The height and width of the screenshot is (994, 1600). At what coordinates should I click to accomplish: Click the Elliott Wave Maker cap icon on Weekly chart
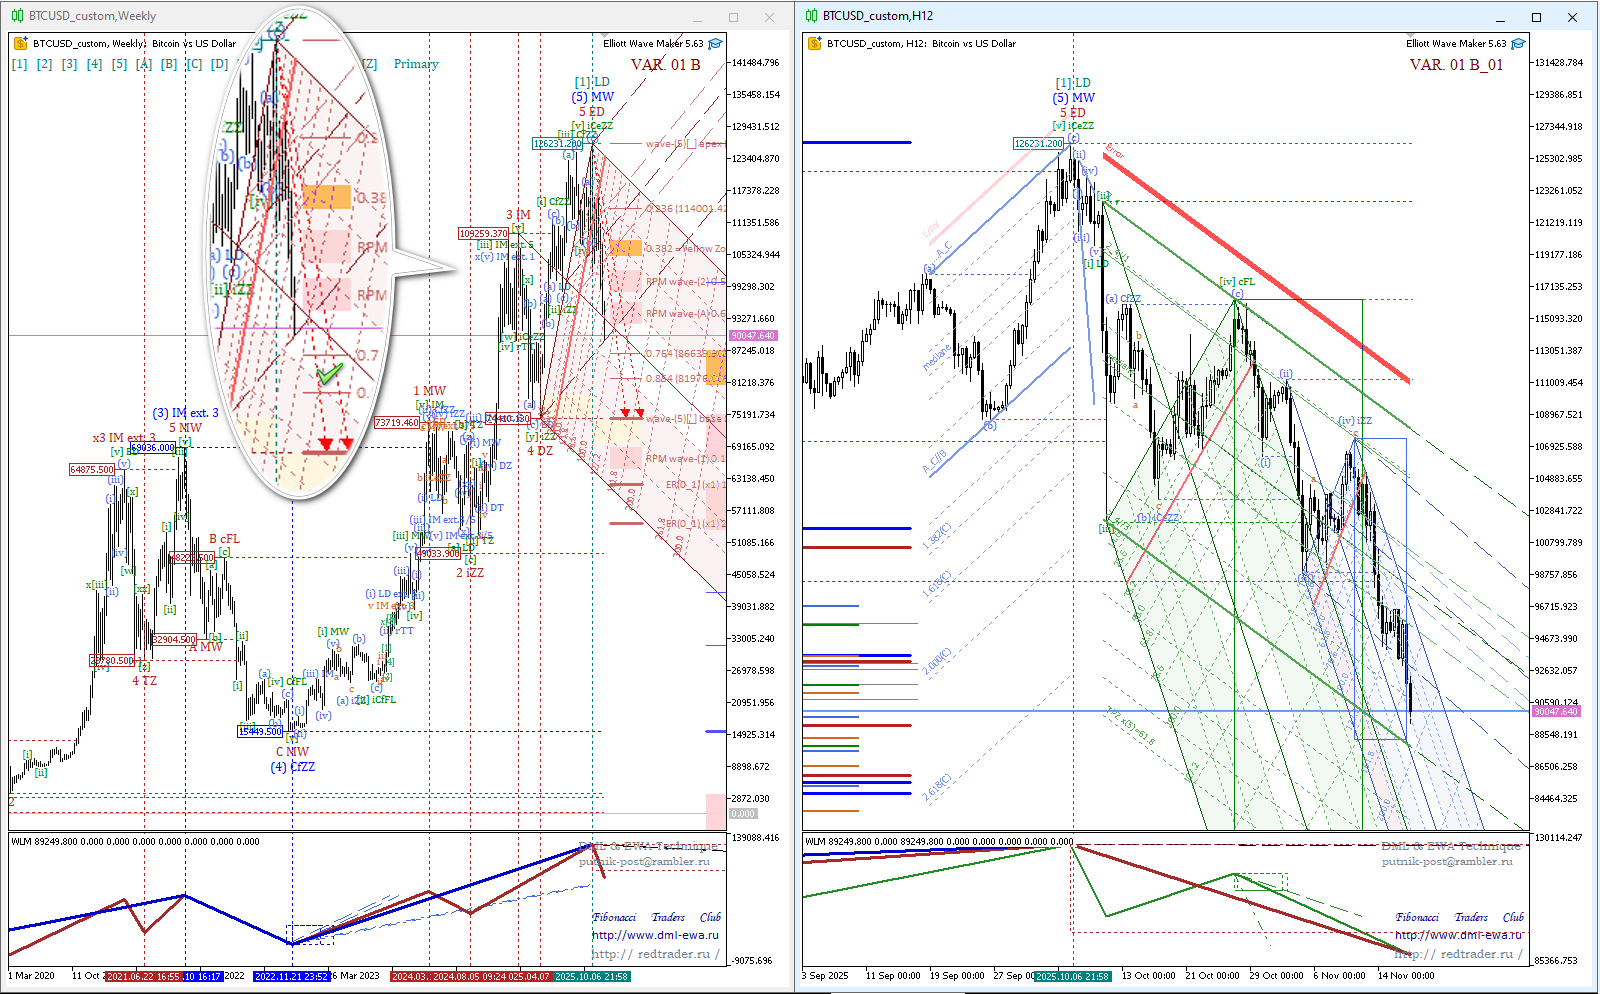pos(716,44)
